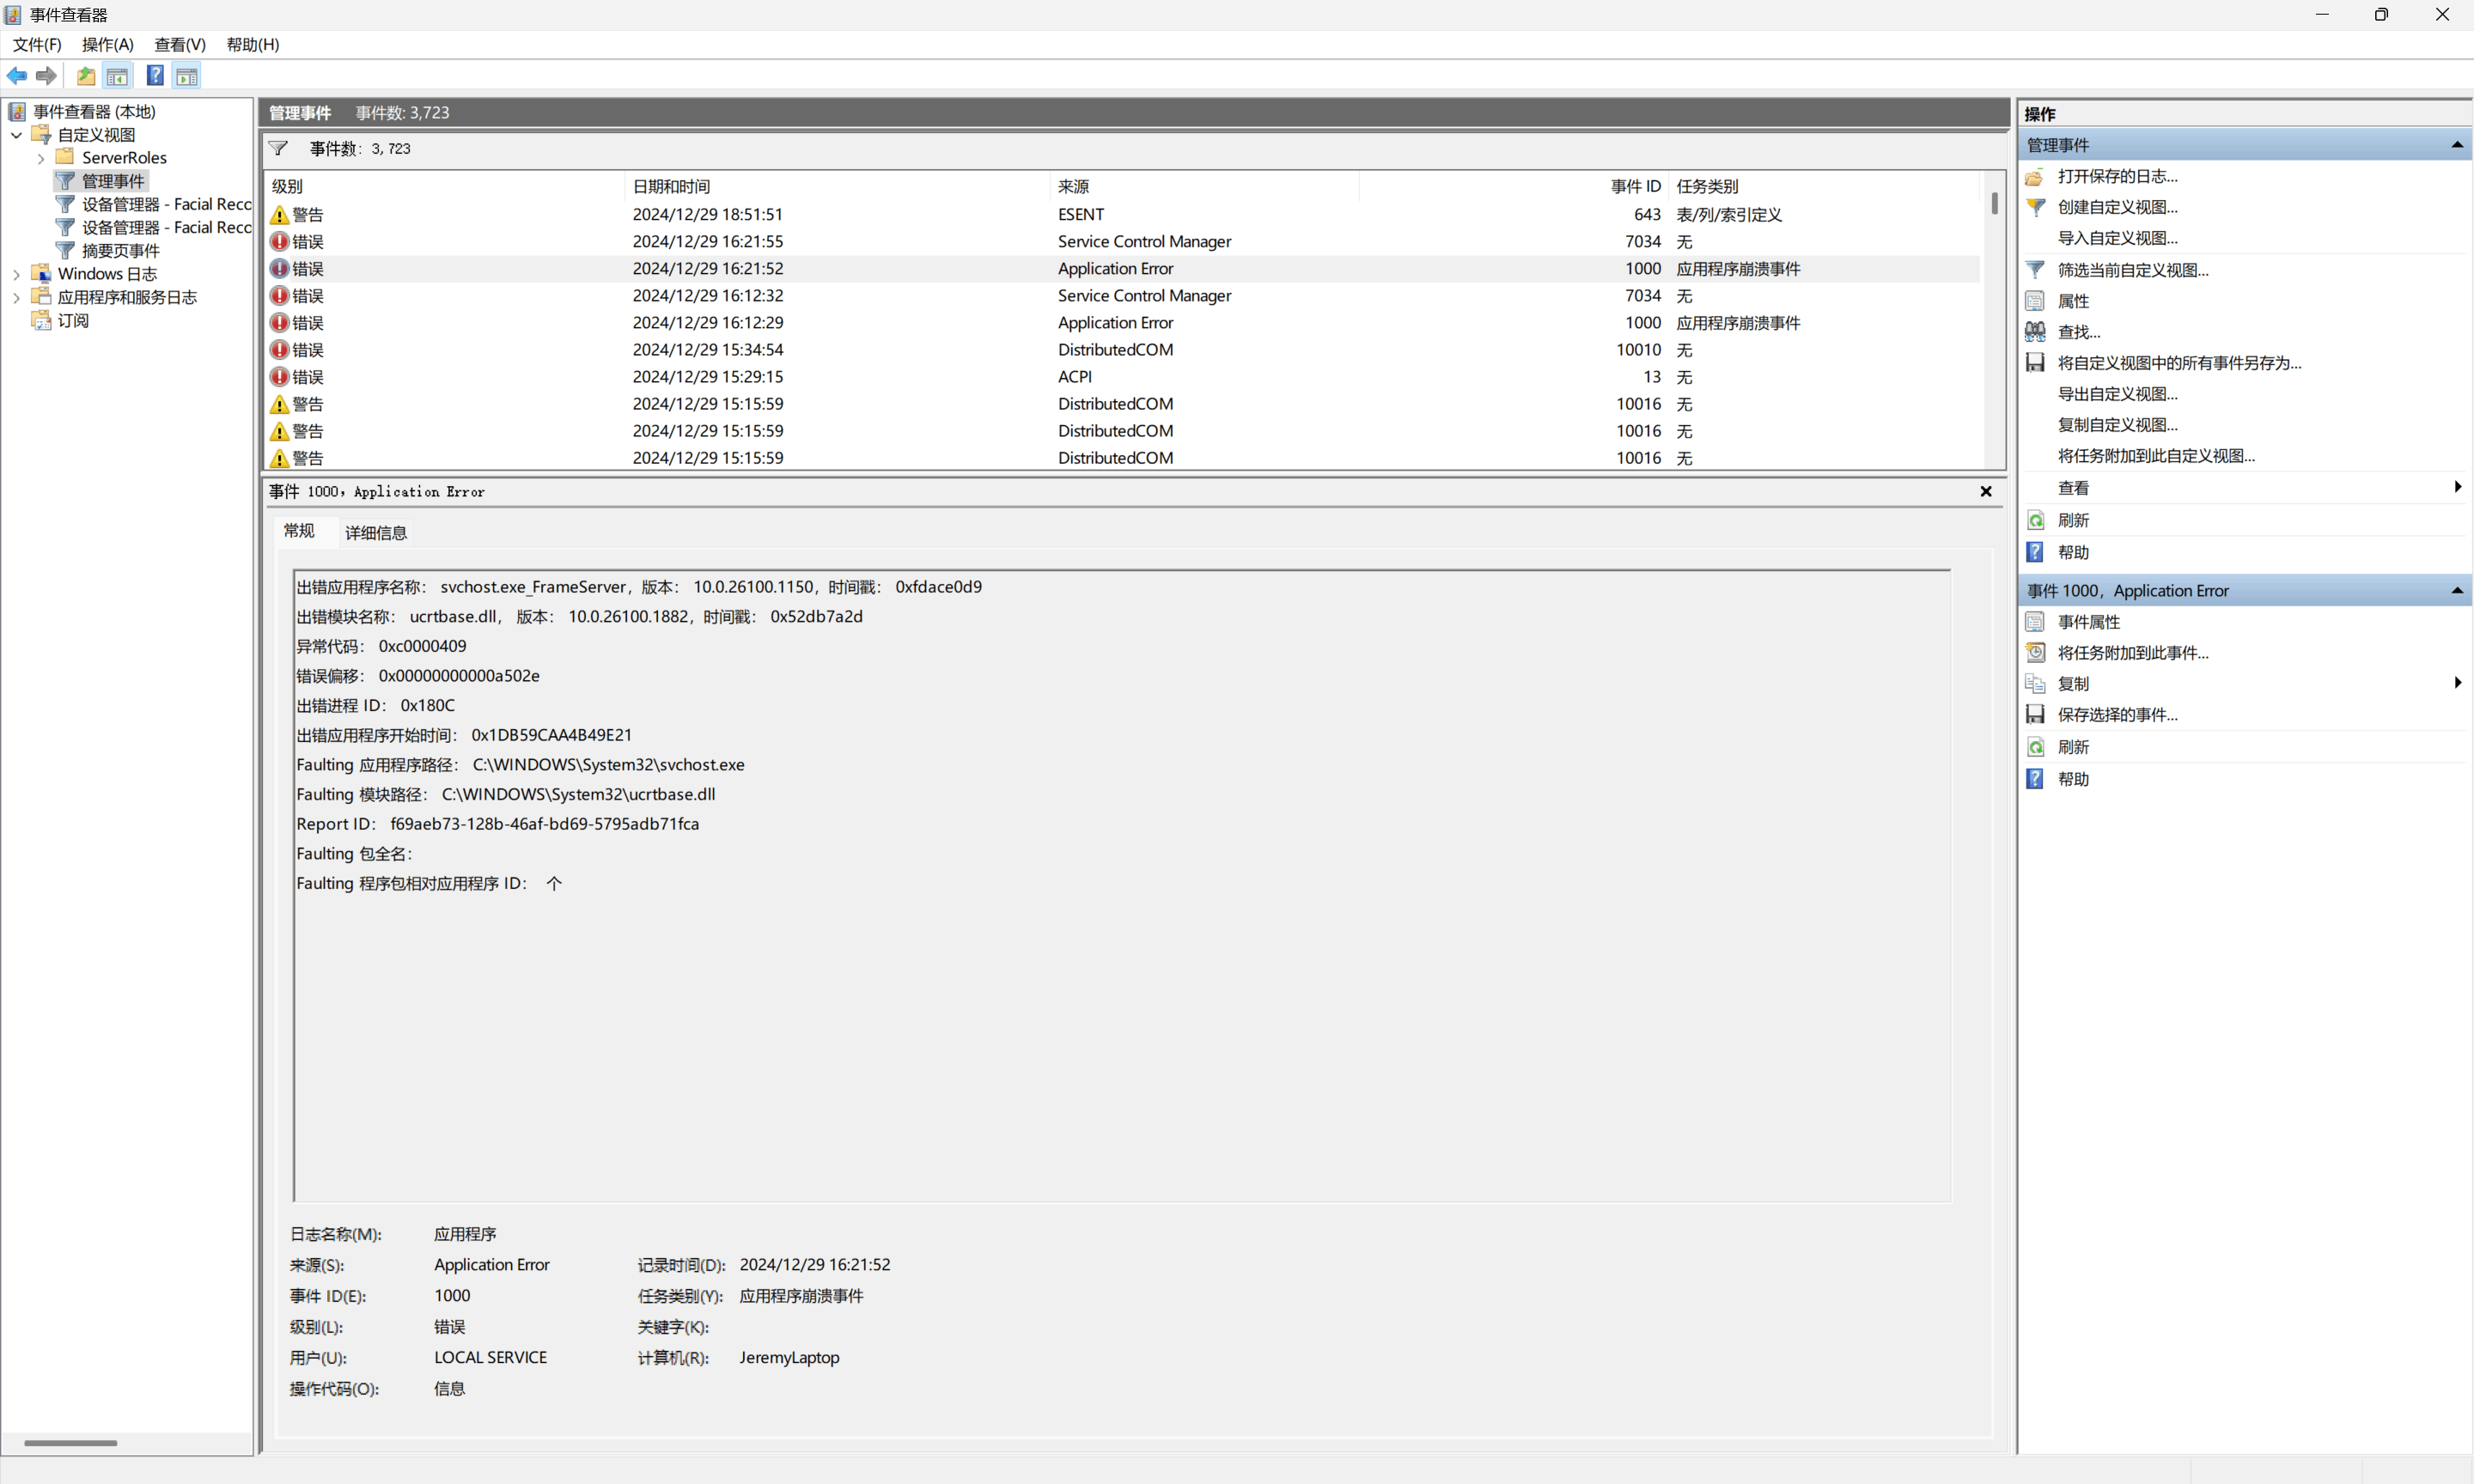The height and width of the screenshot is (1484, 2474).
Task: Click 打开保存的日志 folder icon
Action: 2035,177
